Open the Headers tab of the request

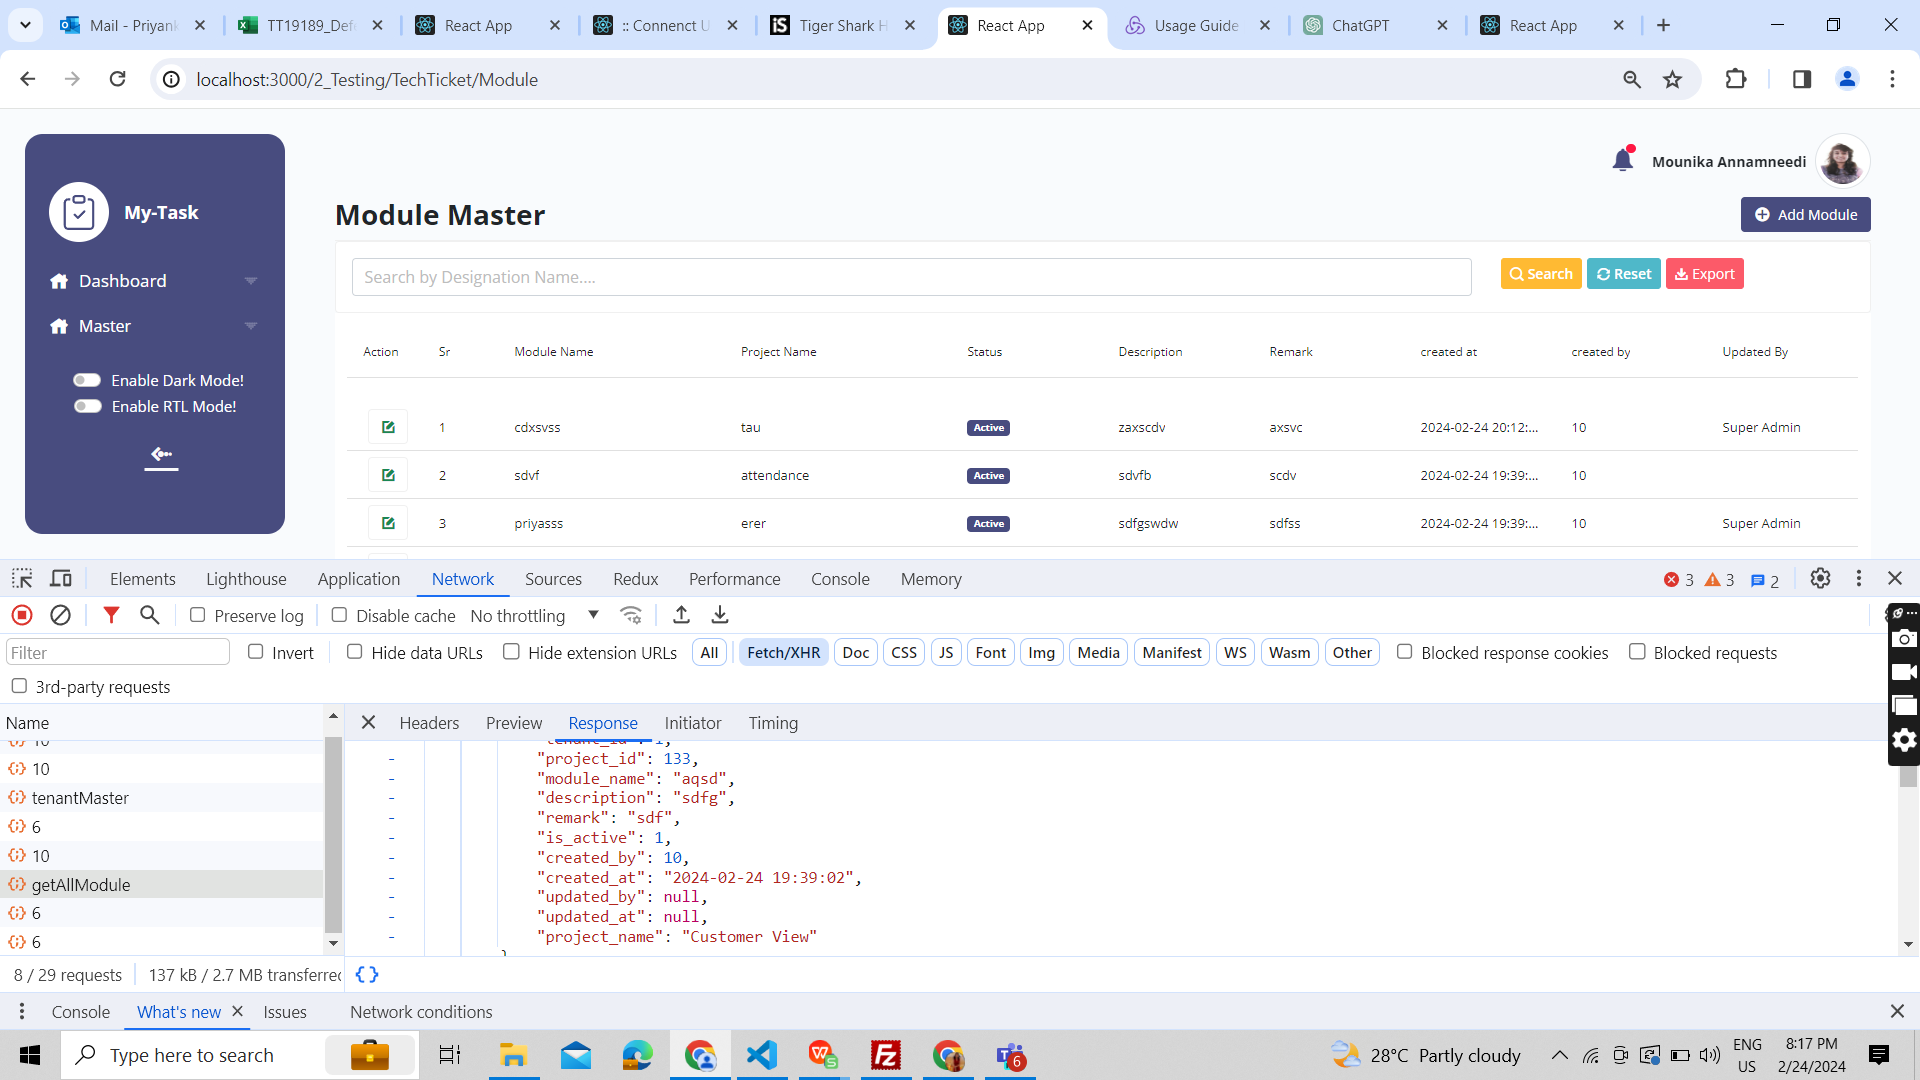(429, 722)
